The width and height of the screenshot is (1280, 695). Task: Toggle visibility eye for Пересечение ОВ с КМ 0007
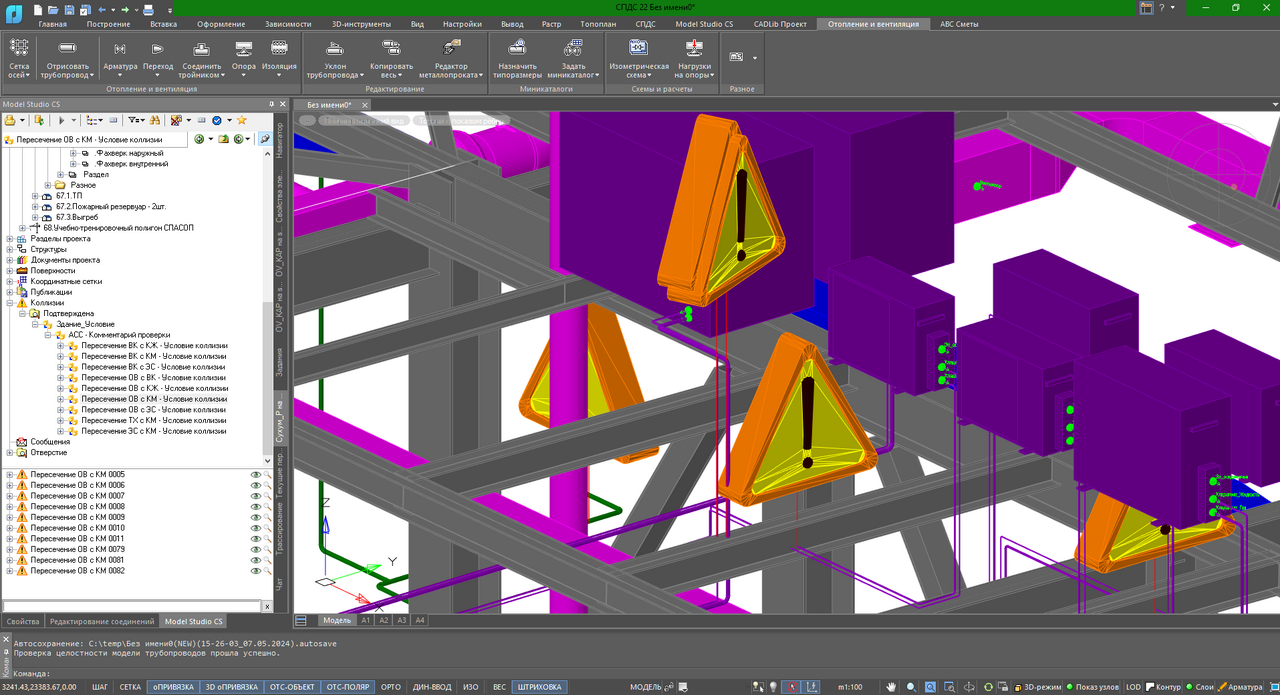tap(256, 496)
